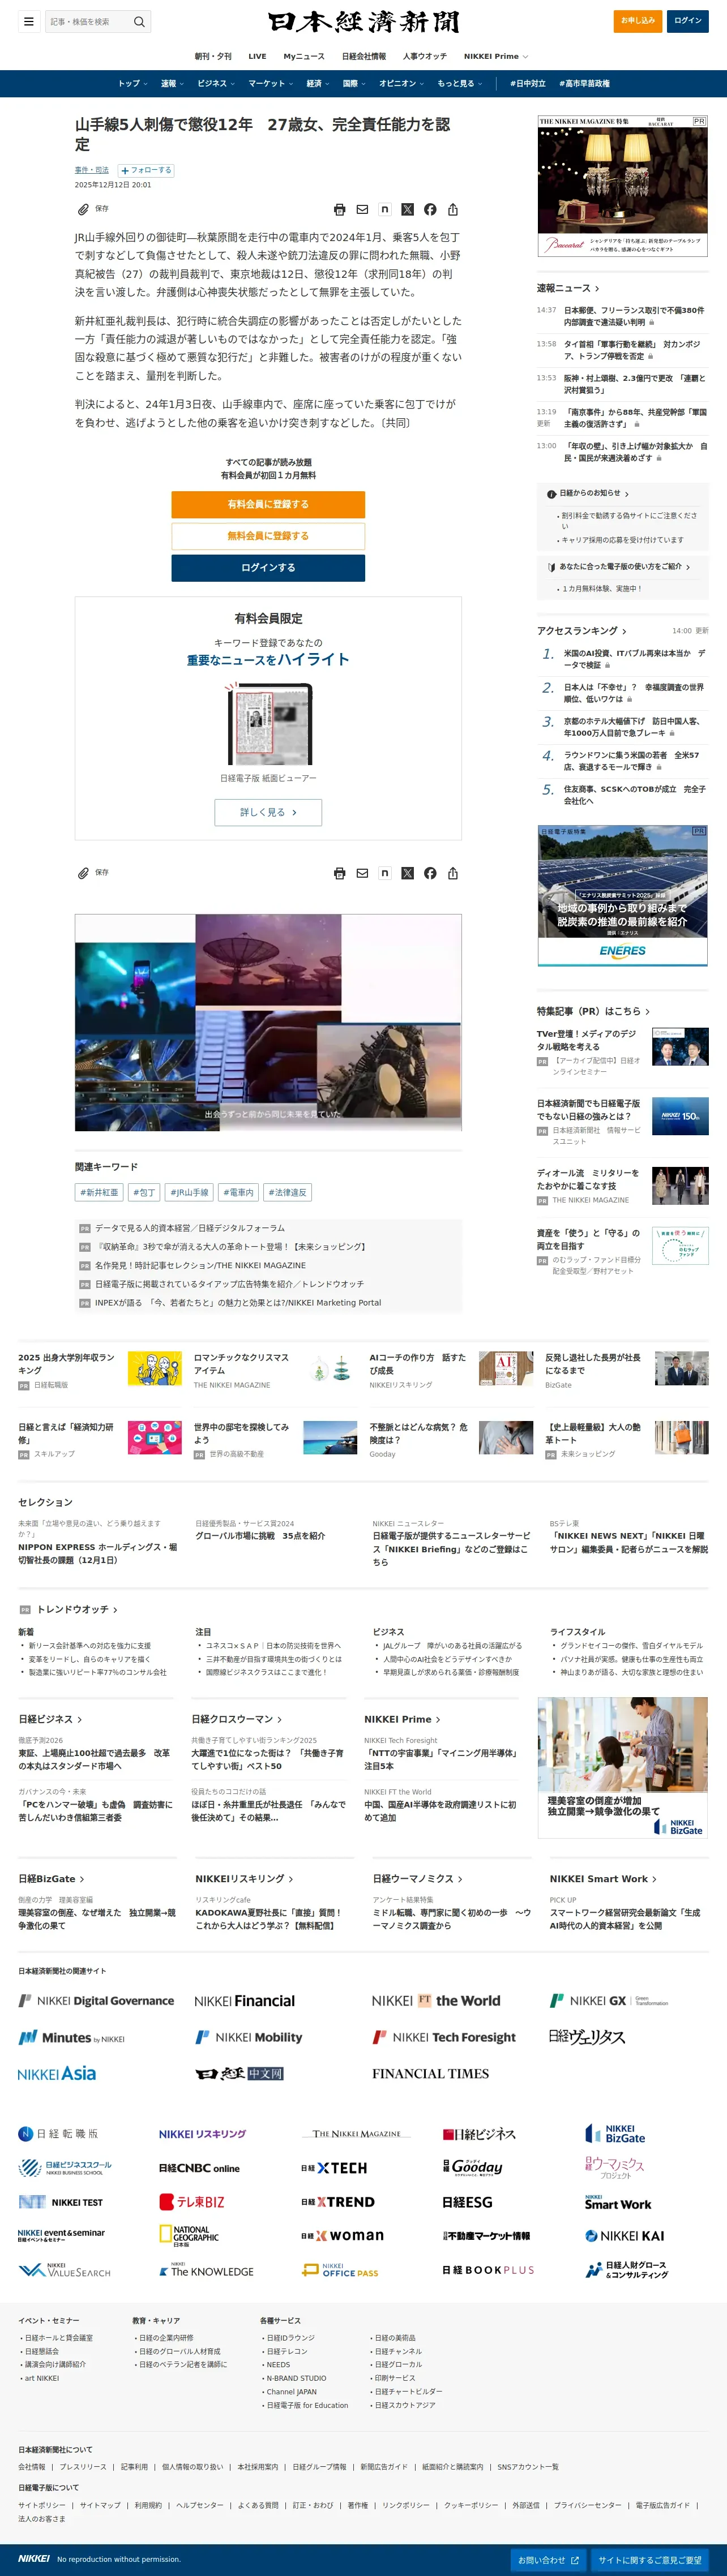Select the #JR山手線 keyword tag

(189, 1192)
